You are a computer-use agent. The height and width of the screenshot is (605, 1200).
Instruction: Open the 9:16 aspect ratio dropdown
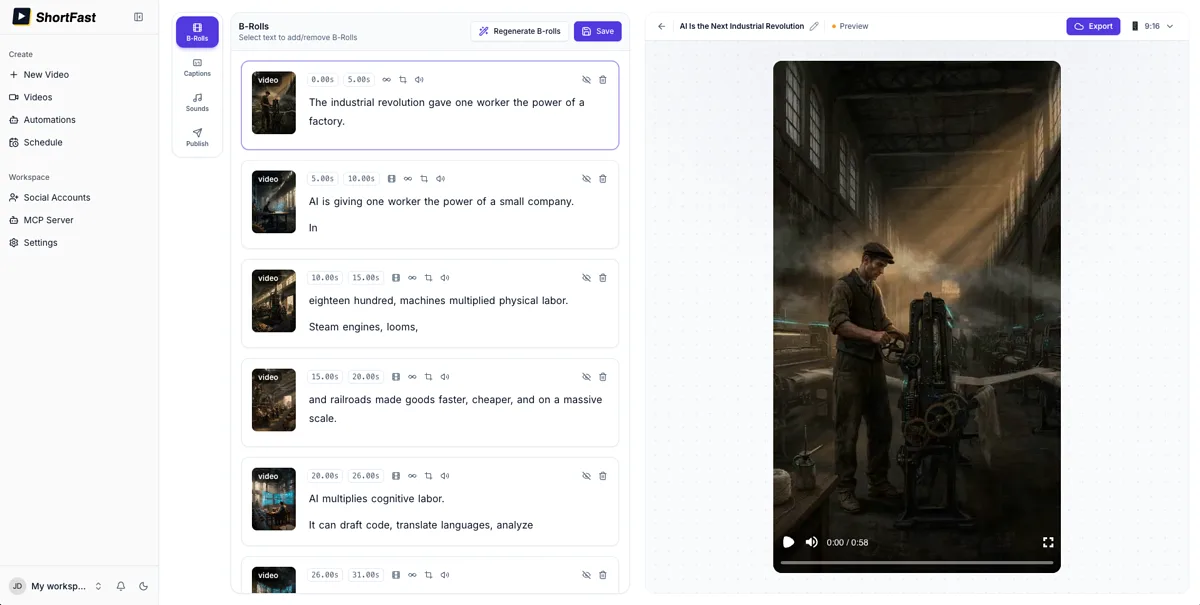tap(1152, 26)
